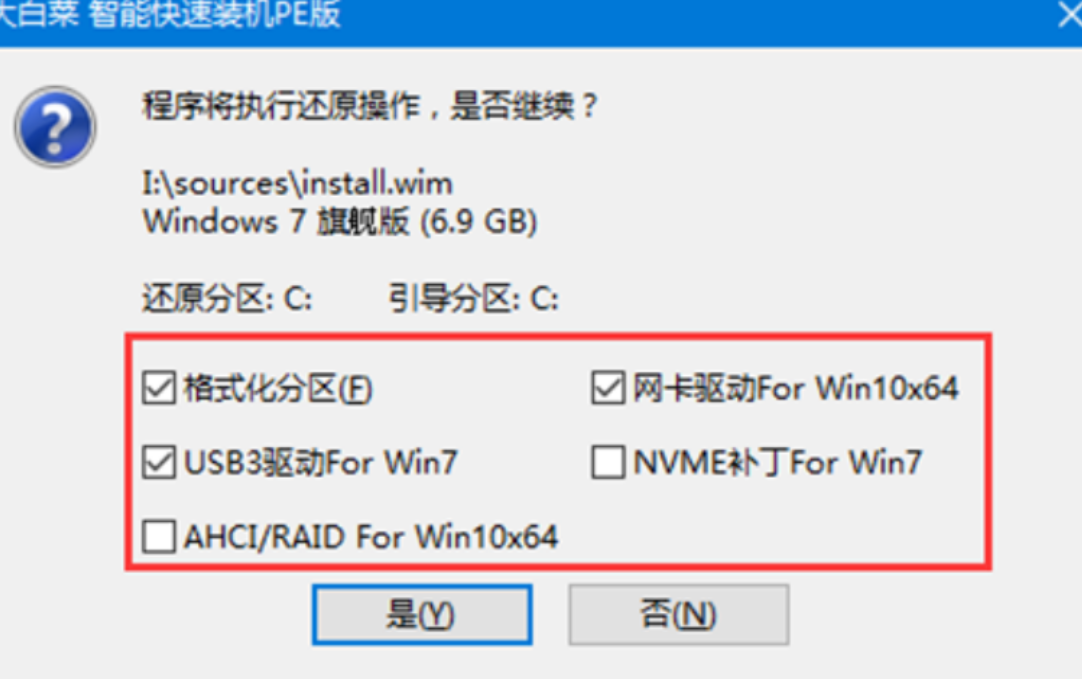
Task: Cancel by clicking the 否(N) button
Action: pos(678,615)
